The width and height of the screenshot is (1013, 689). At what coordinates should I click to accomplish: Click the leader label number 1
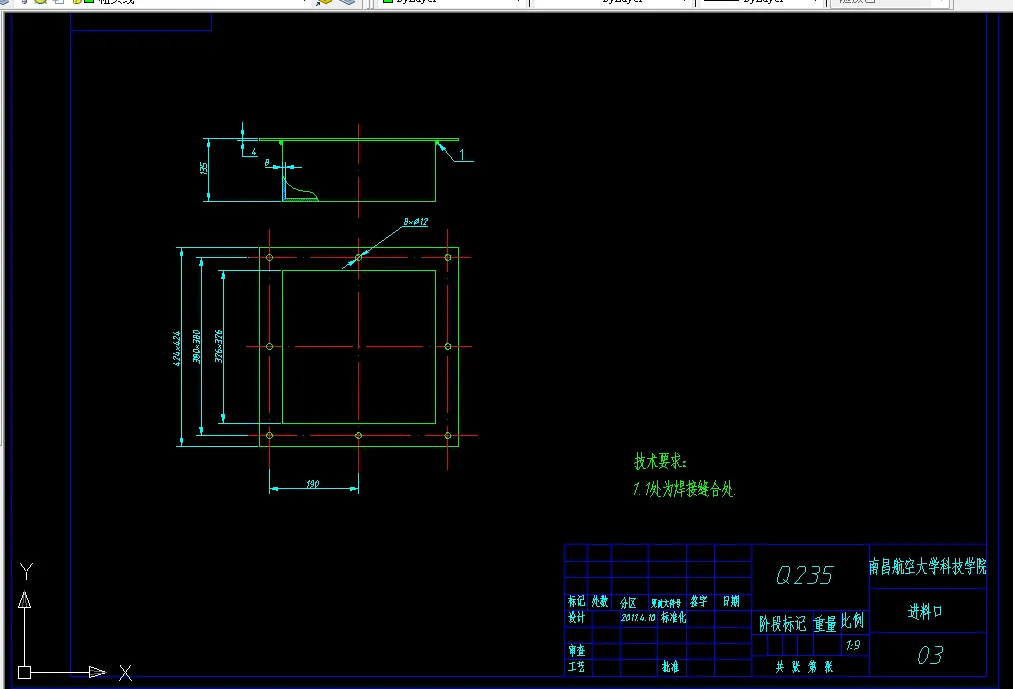(461, 154)
